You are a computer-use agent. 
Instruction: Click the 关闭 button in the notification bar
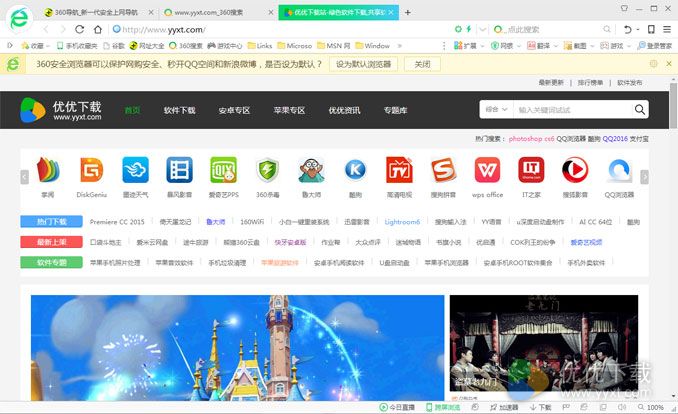tap(422, 64)
